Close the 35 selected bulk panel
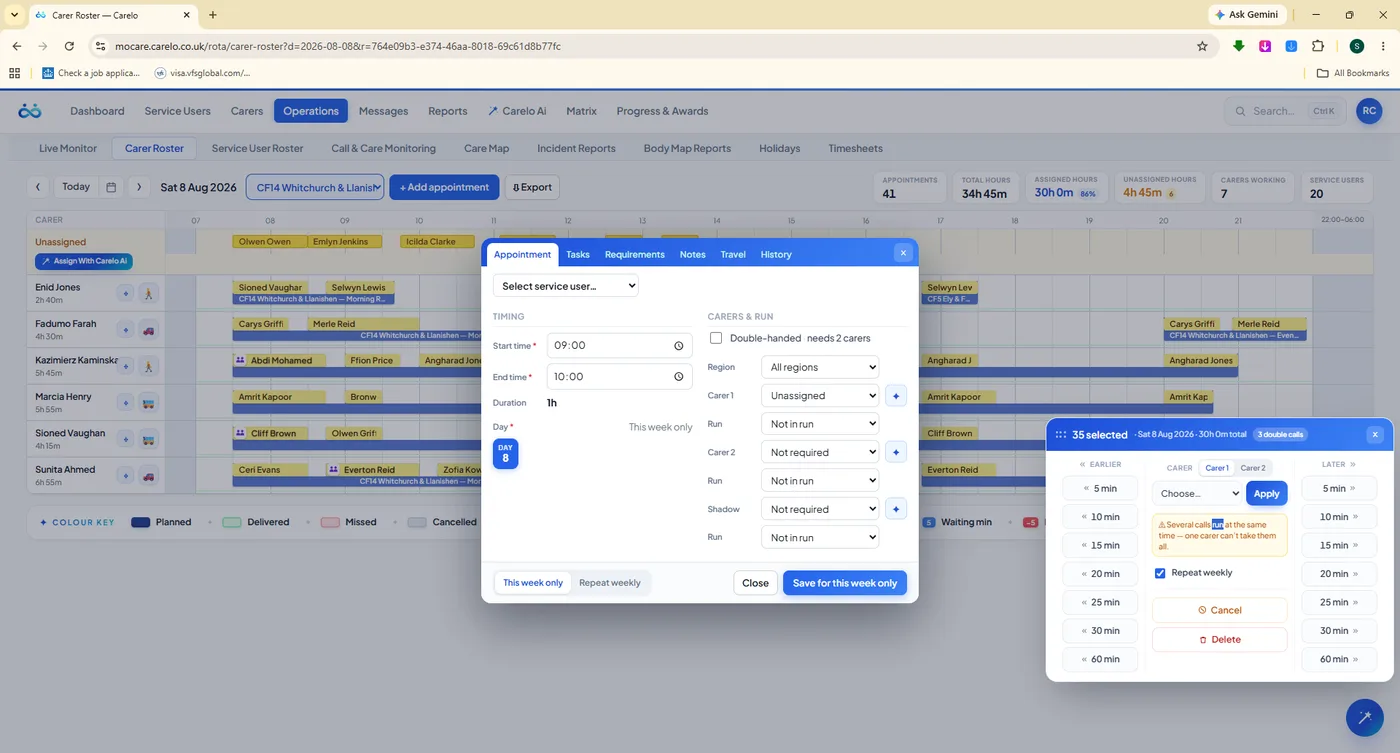 [1375, 435]
